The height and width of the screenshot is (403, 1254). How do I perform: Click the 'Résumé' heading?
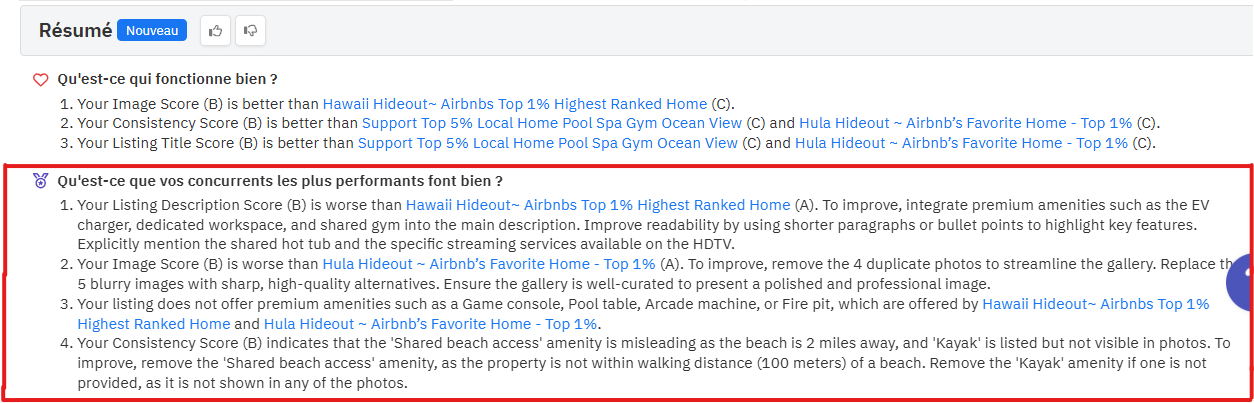pos(75,31)
